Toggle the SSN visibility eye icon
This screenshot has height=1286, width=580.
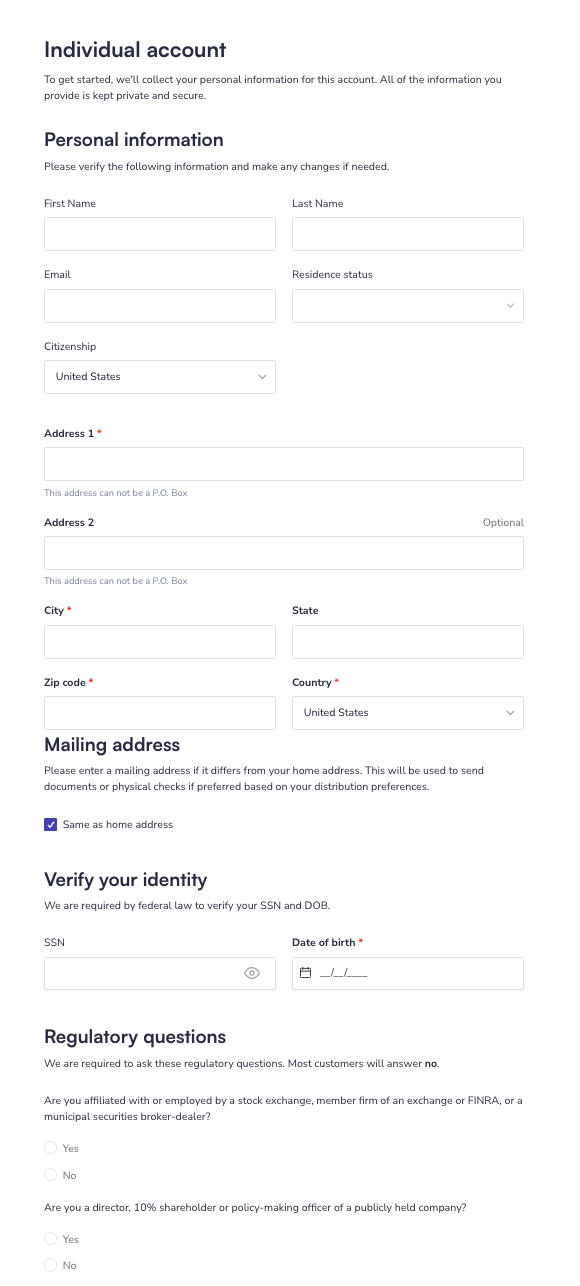(252, 973)
